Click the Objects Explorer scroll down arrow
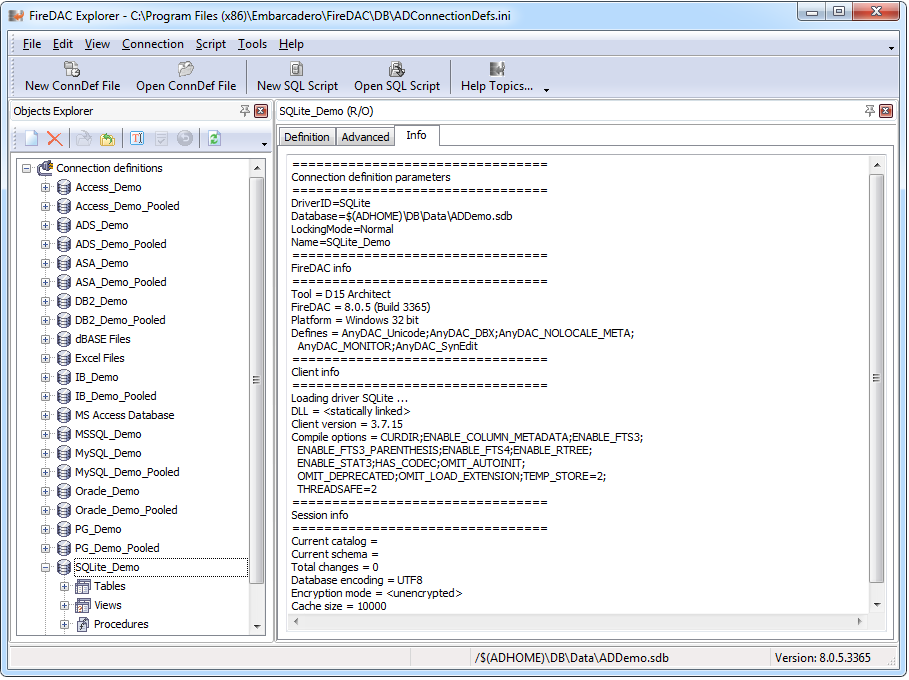The height and width of the screenshot is (680, 909). click(x=257, y=627)
